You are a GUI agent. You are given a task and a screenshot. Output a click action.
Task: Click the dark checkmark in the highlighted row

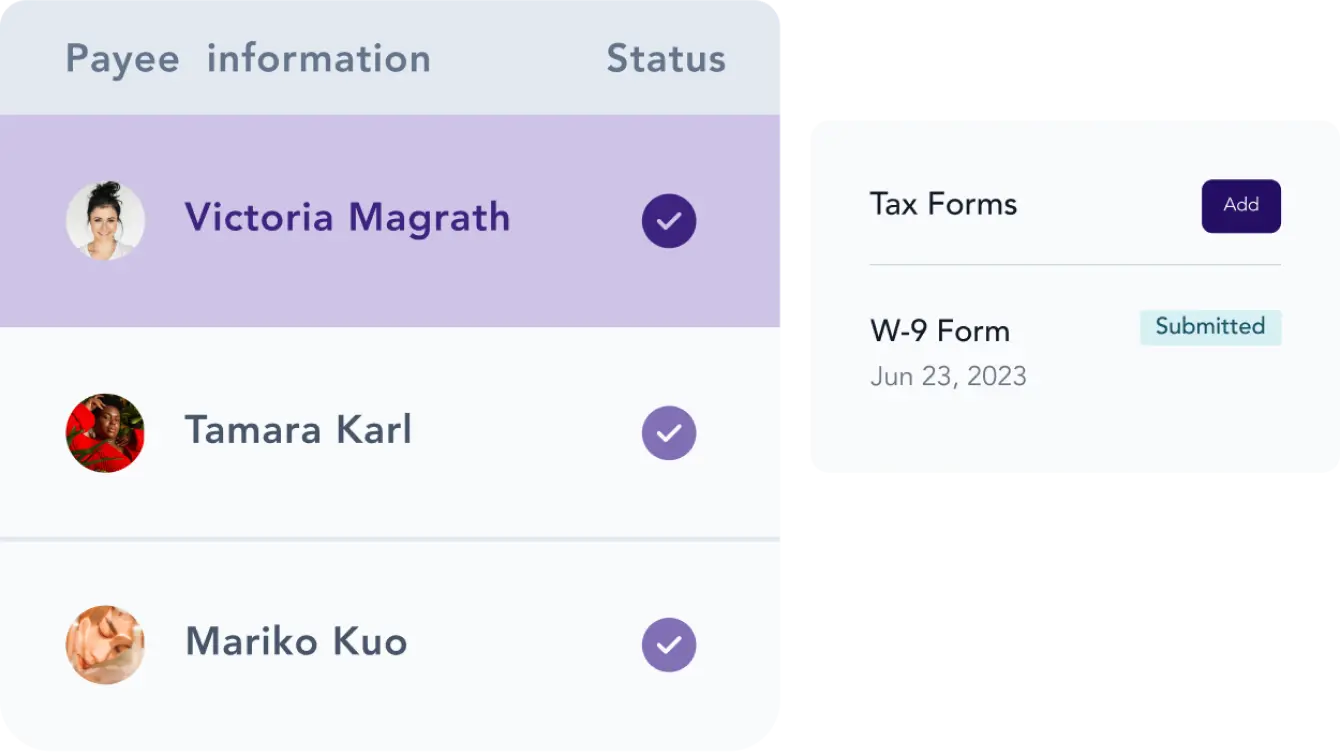[x=669, y=221]
